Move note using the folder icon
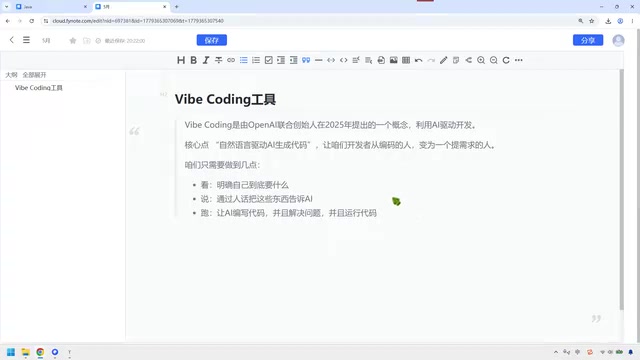 coord(87,40)
